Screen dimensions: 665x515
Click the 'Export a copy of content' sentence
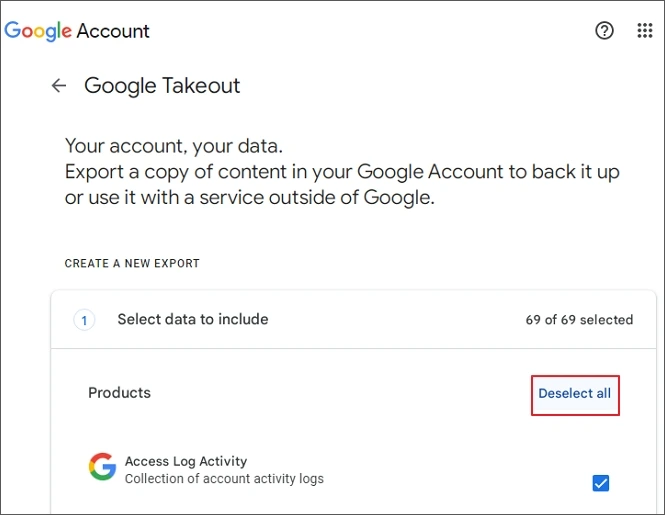tap(342, 171)
